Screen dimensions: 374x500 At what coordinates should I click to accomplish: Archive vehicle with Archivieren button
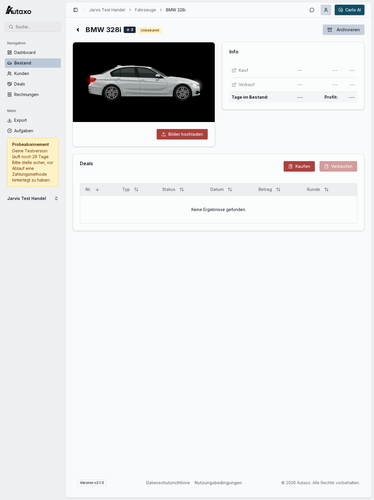343,30
